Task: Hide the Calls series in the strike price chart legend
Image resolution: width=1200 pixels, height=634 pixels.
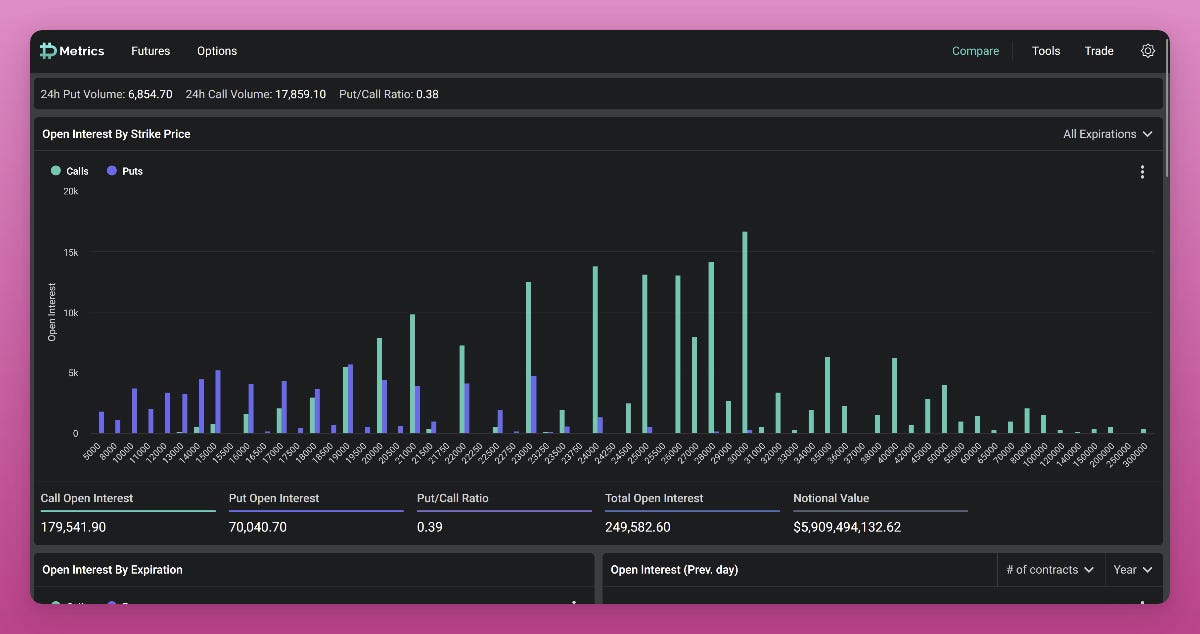Action: click(x=70, y=171)
